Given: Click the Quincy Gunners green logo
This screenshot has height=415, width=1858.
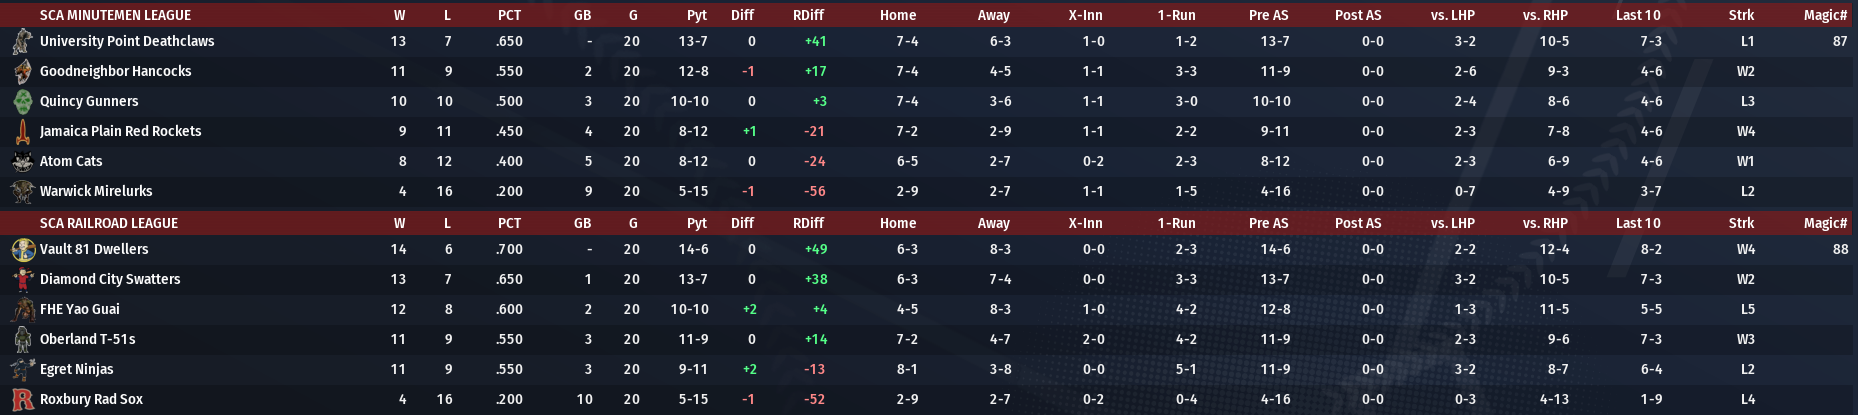Looking at the screenshot, I should coord(22,101).
